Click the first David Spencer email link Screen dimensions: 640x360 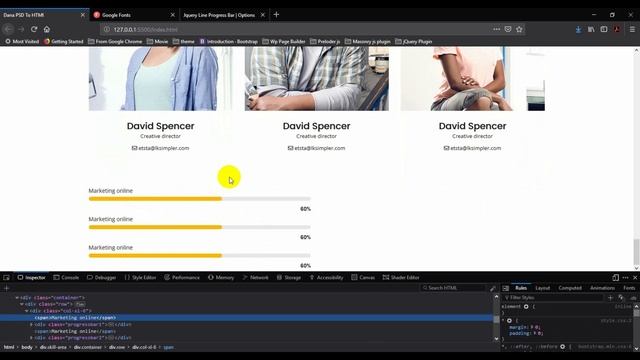160,148
